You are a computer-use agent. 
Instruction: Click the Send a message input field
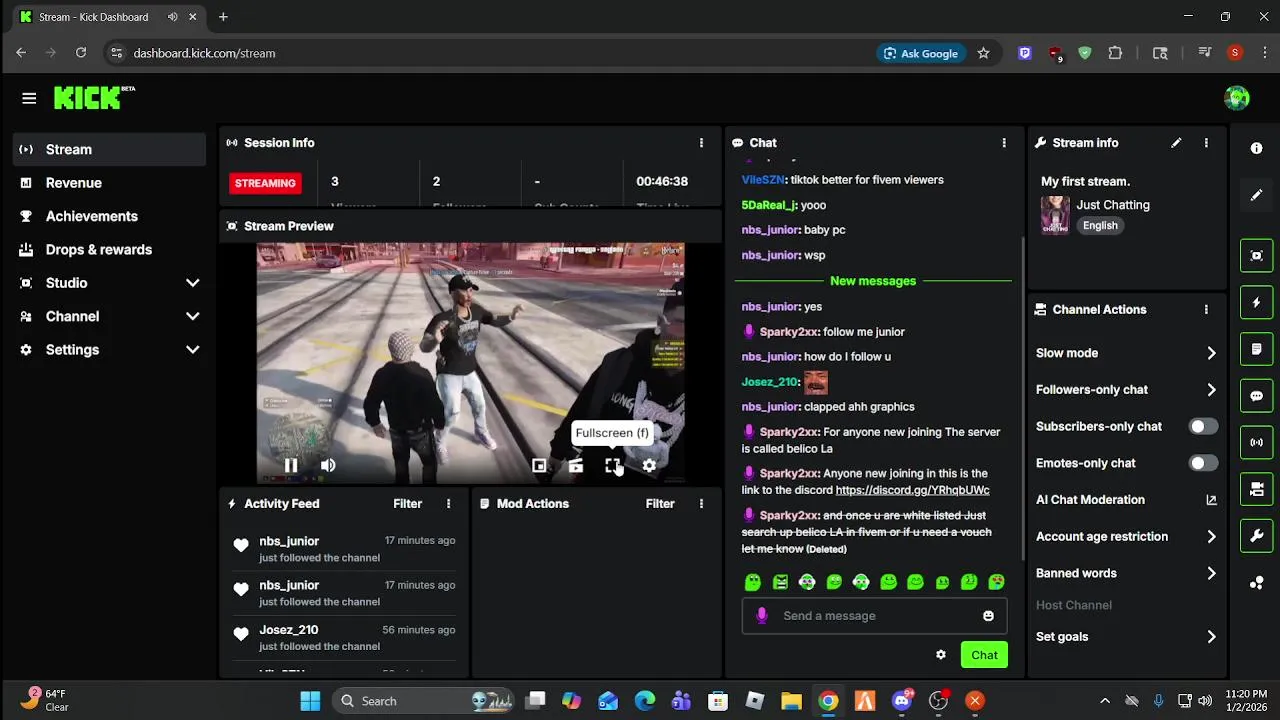point(875,616)
